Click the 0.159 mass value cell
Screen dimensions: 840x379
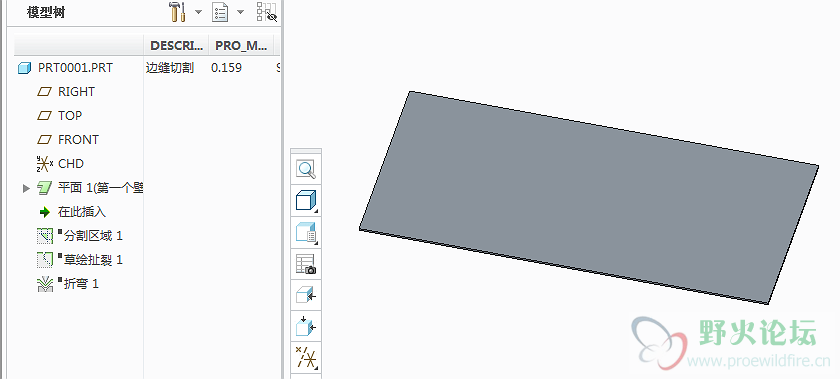(227, 68)
